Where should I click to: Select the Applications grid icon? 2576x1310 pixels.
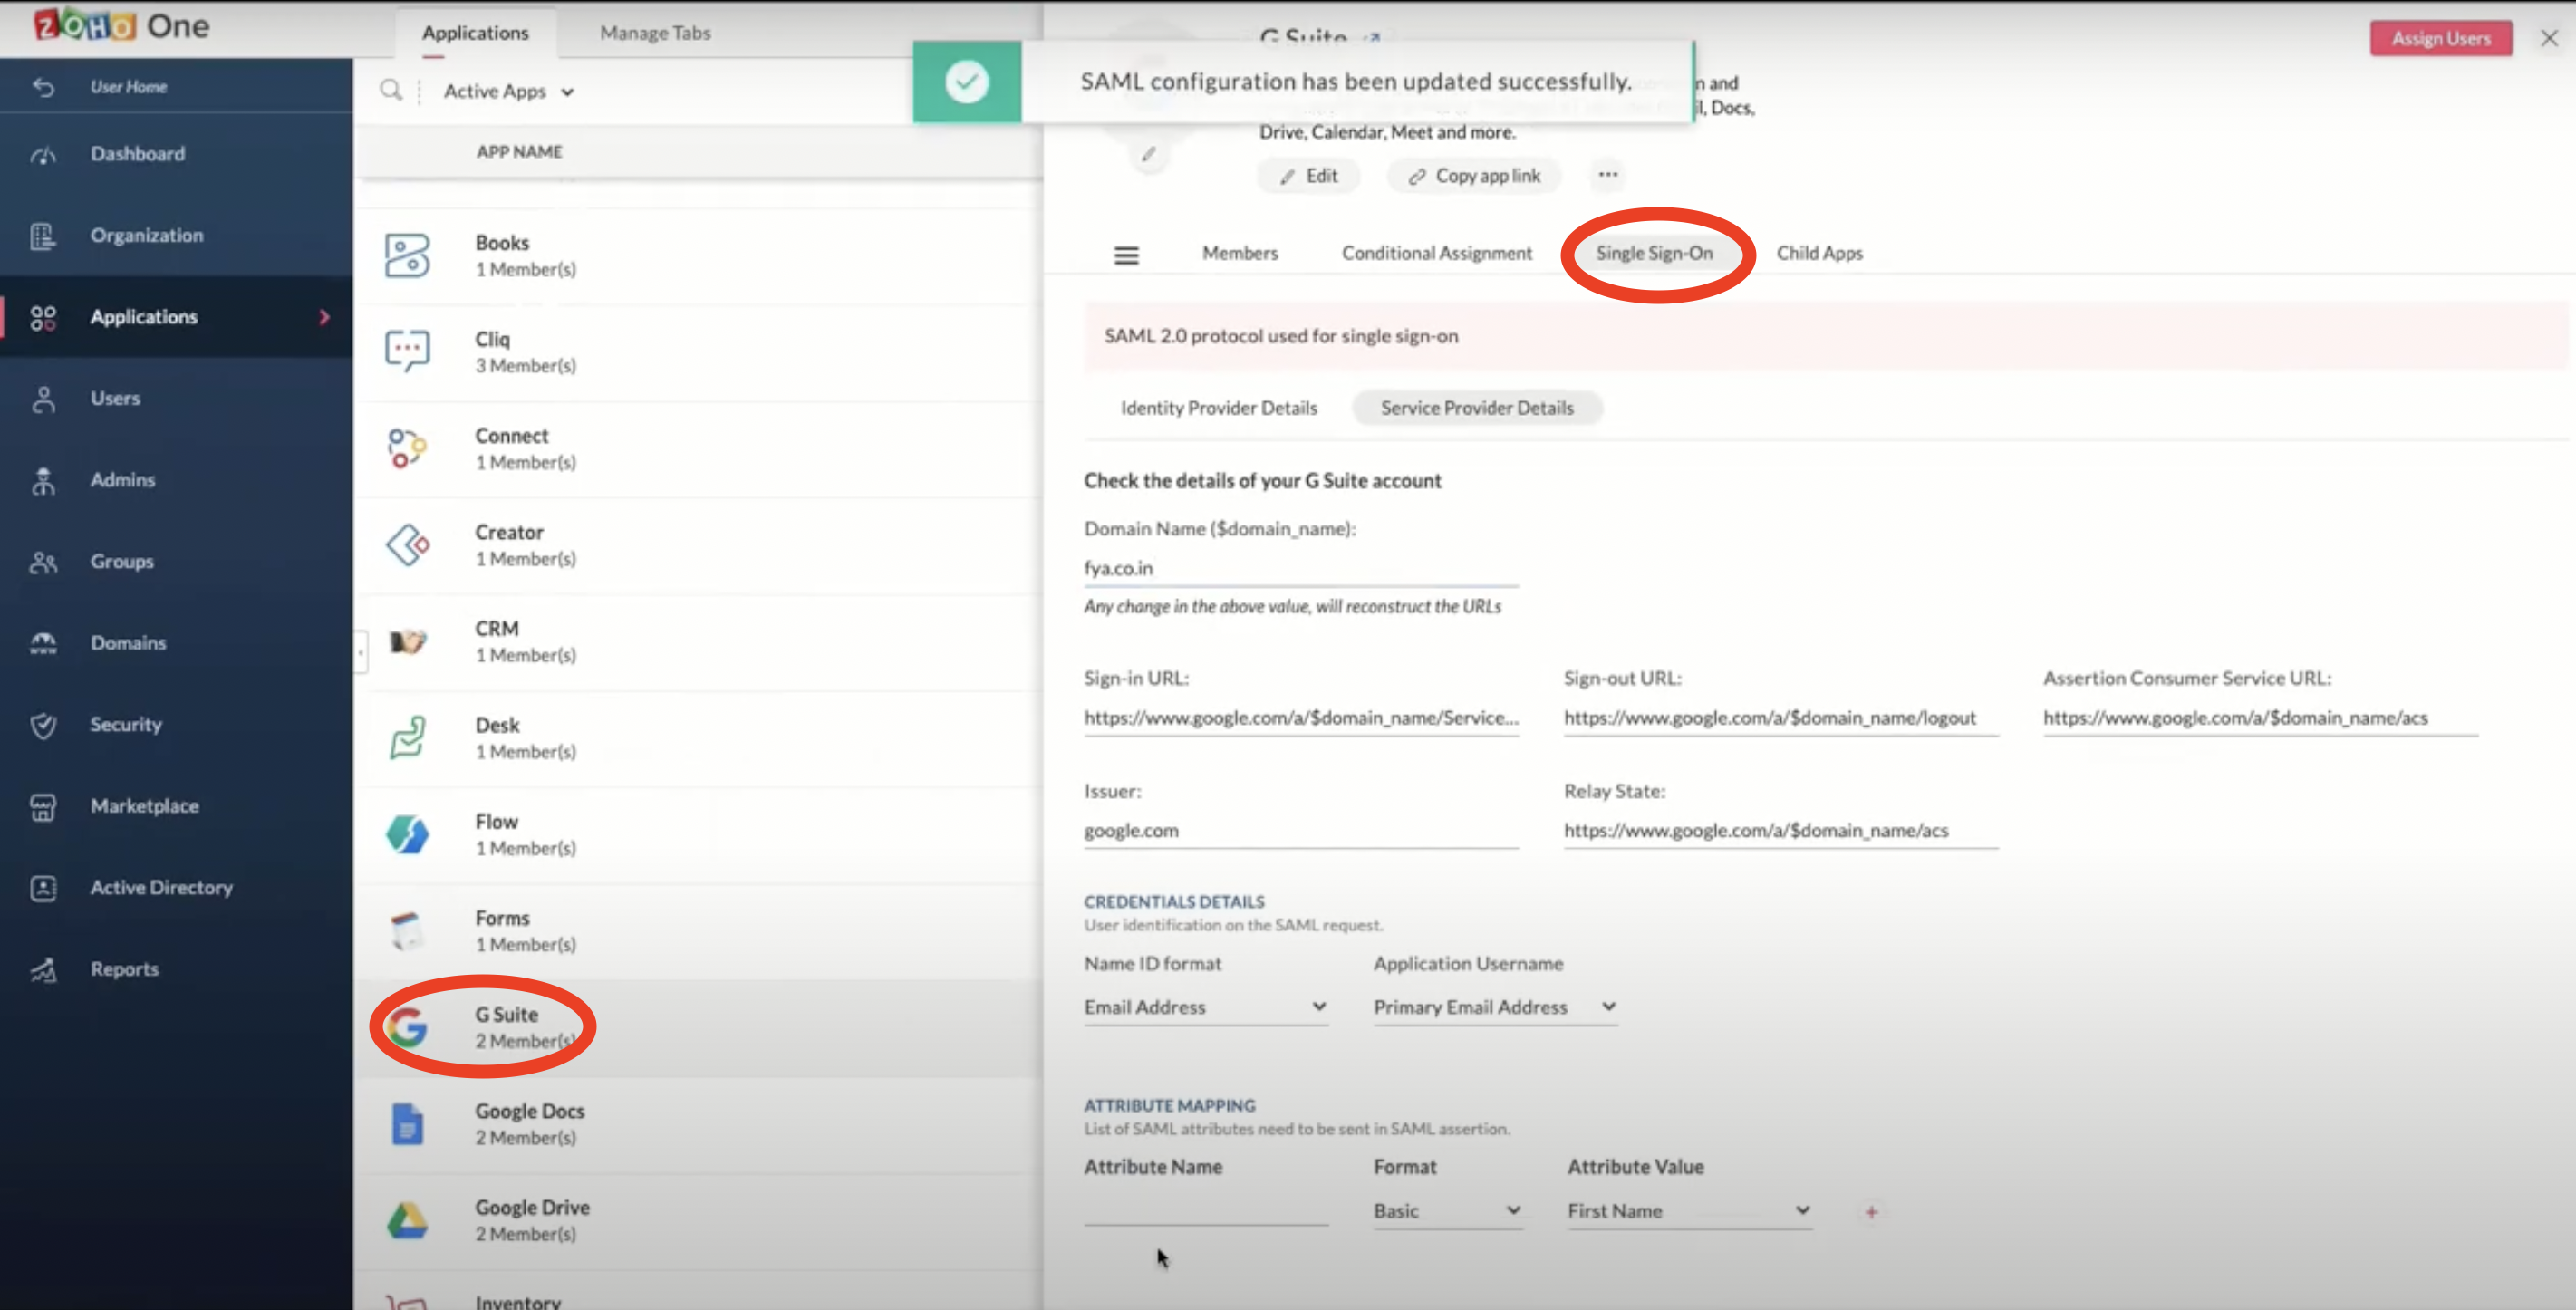coord(43,318)
